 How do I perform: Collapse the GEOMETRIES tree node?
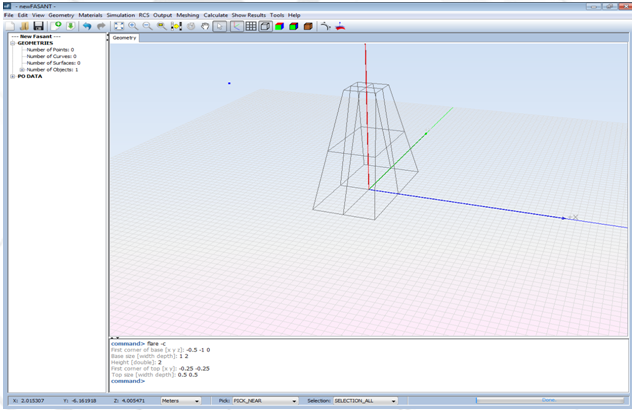(x=13, y=43)
